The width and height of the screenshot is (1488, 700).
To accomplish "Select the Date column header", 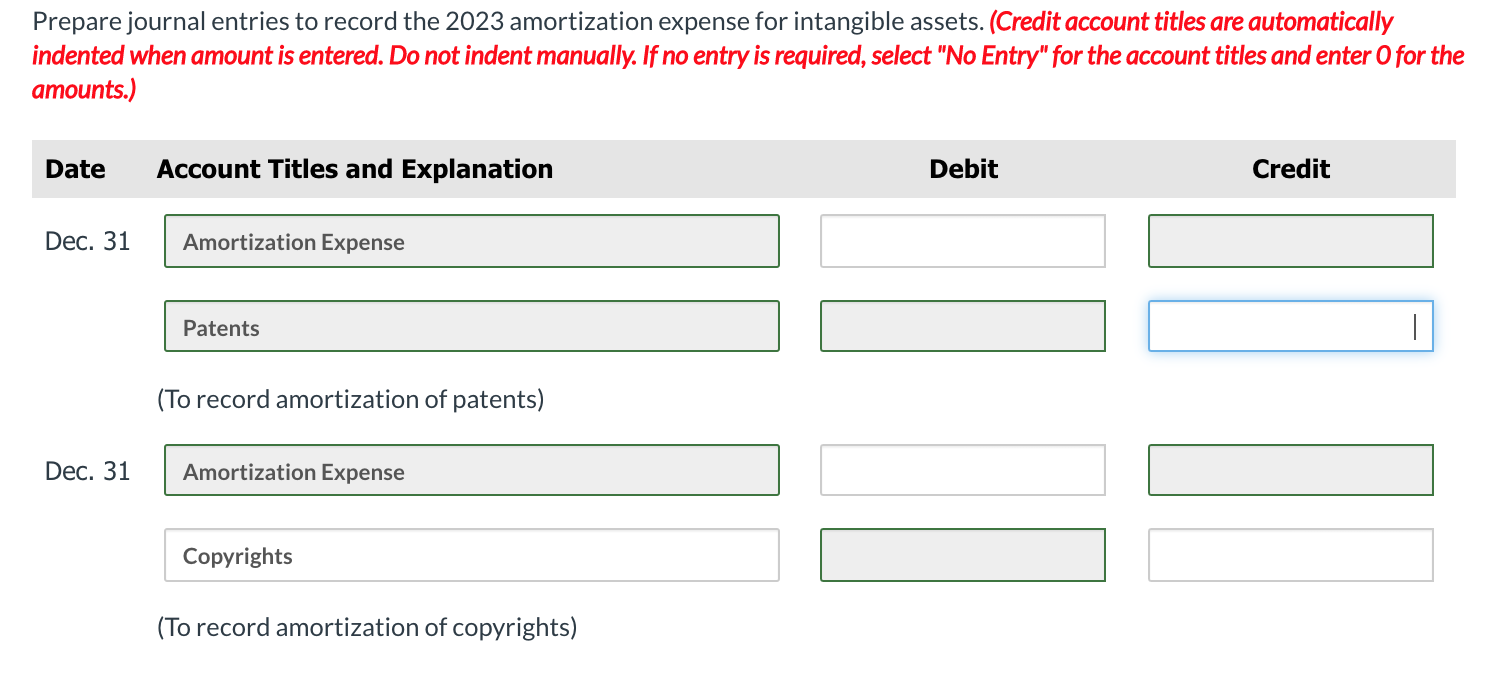I will point(75,169).
